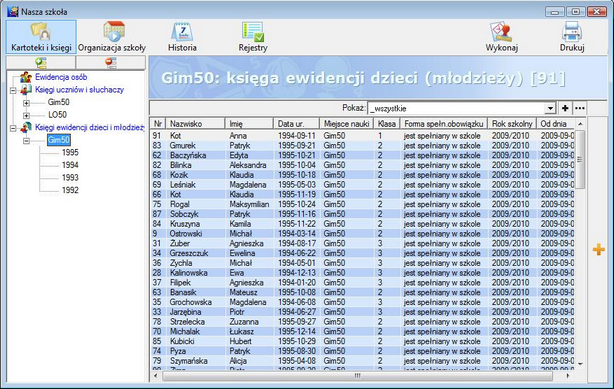Collapse Księgi uczniów i słuchaczy branch
Screen dimensions: 614x389
[13, 90]
